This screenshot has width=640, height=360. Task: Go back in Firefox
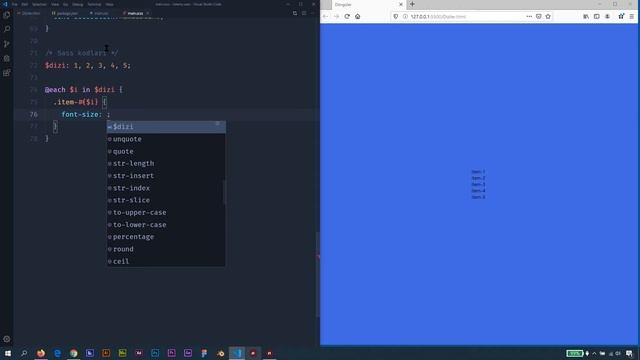[325, 16]
